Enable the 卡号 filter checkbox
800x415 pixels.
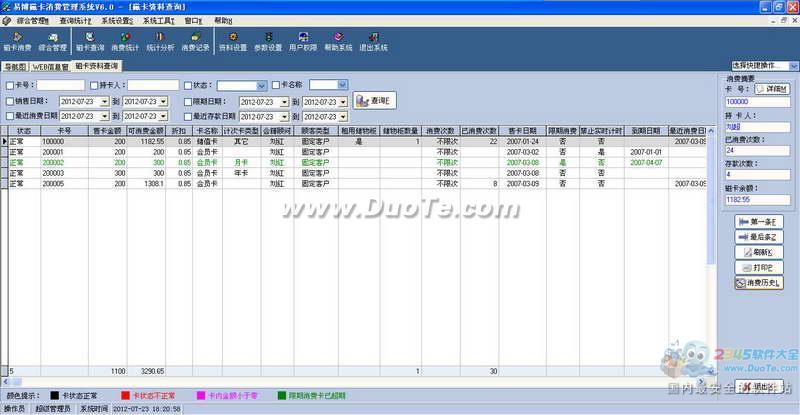(x=10, y=86)
